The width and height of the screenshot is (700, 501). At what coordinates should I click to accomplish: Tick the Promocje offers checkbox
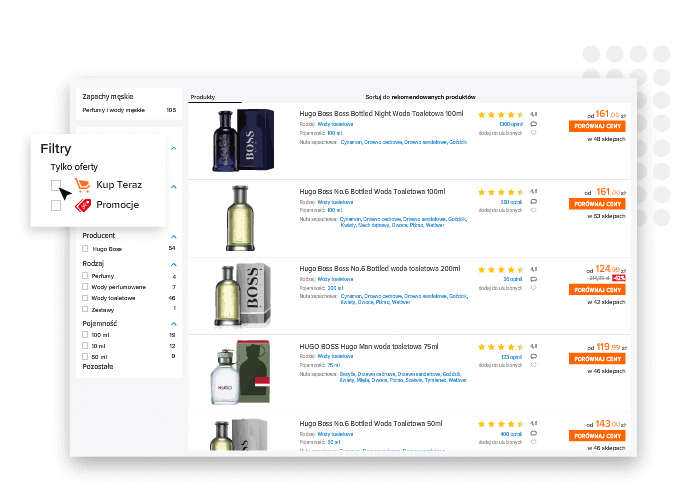point(56,205)
